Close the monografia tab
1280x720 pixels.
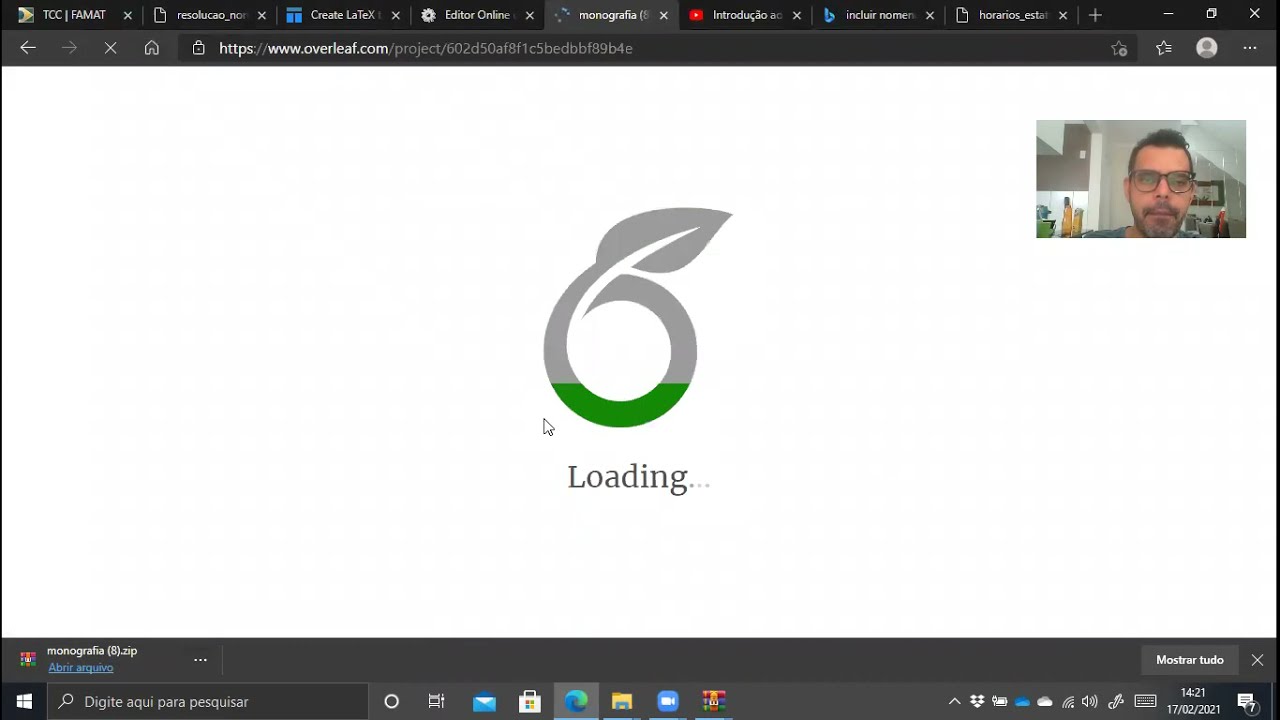pos(663,15)
